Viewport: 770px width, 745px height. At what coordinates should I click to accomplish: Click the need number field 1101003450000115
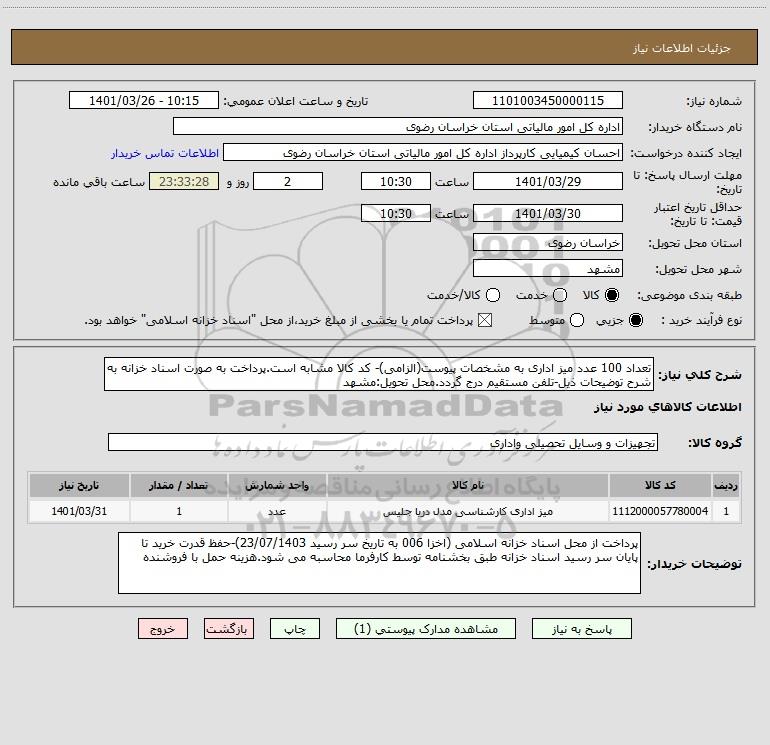click(x=548, y=101)
